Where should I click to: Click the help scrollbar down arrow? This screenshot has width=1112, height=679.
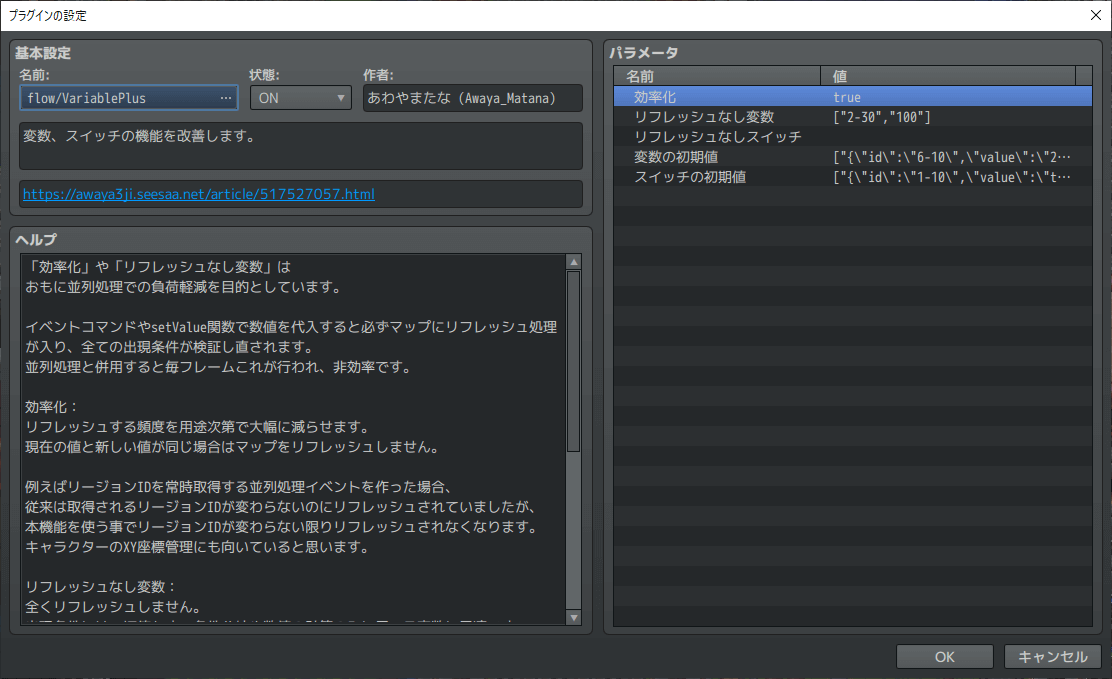click(x=574, y=618)
